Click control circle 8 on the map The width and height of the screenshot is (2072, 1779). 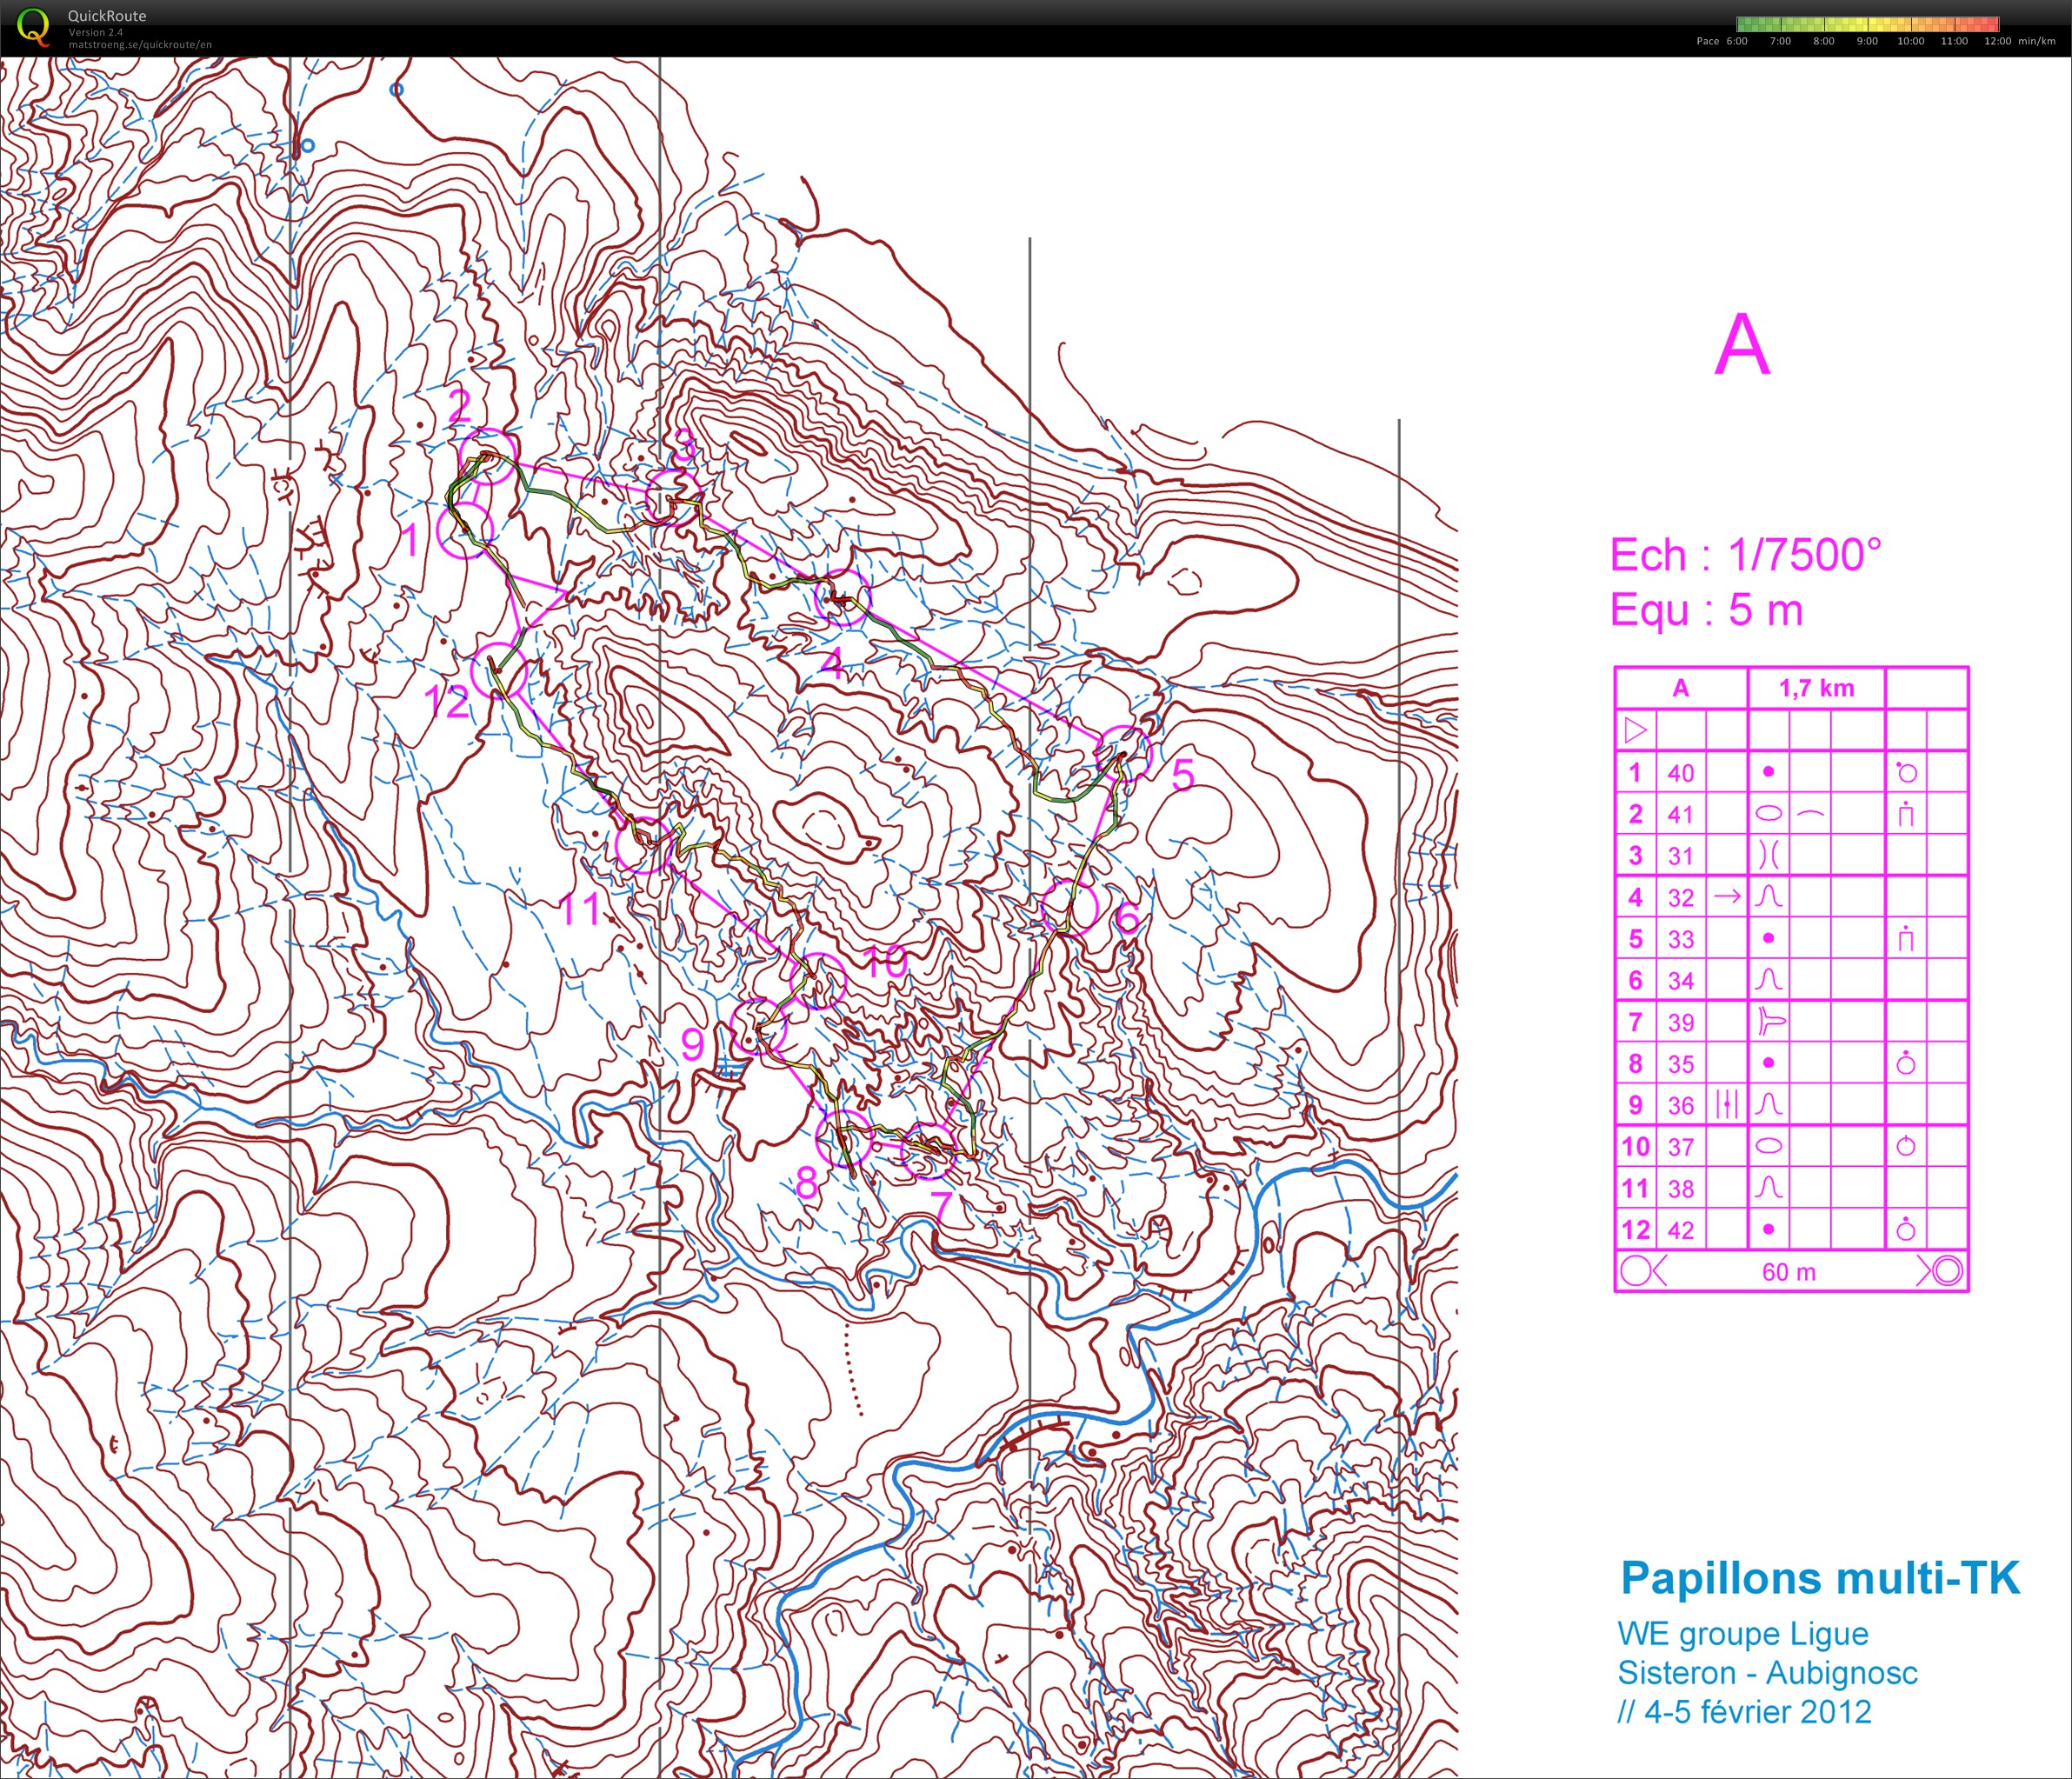tap(844, 1137)
